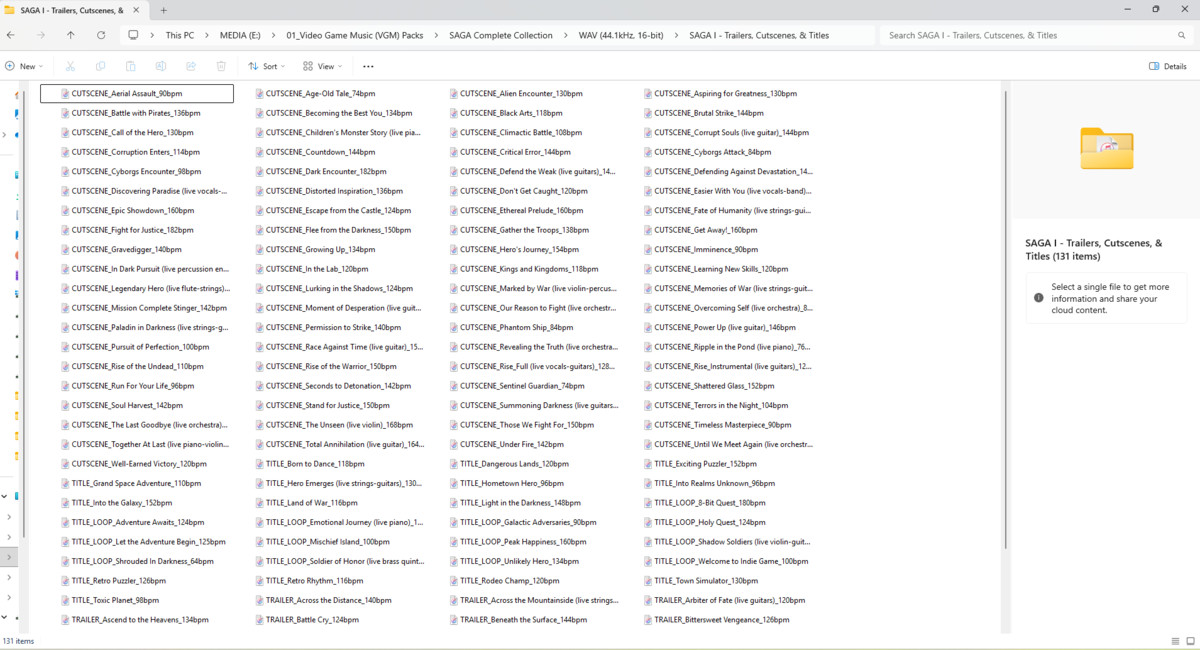
Task: Go up one folder level
Action: 70,35
